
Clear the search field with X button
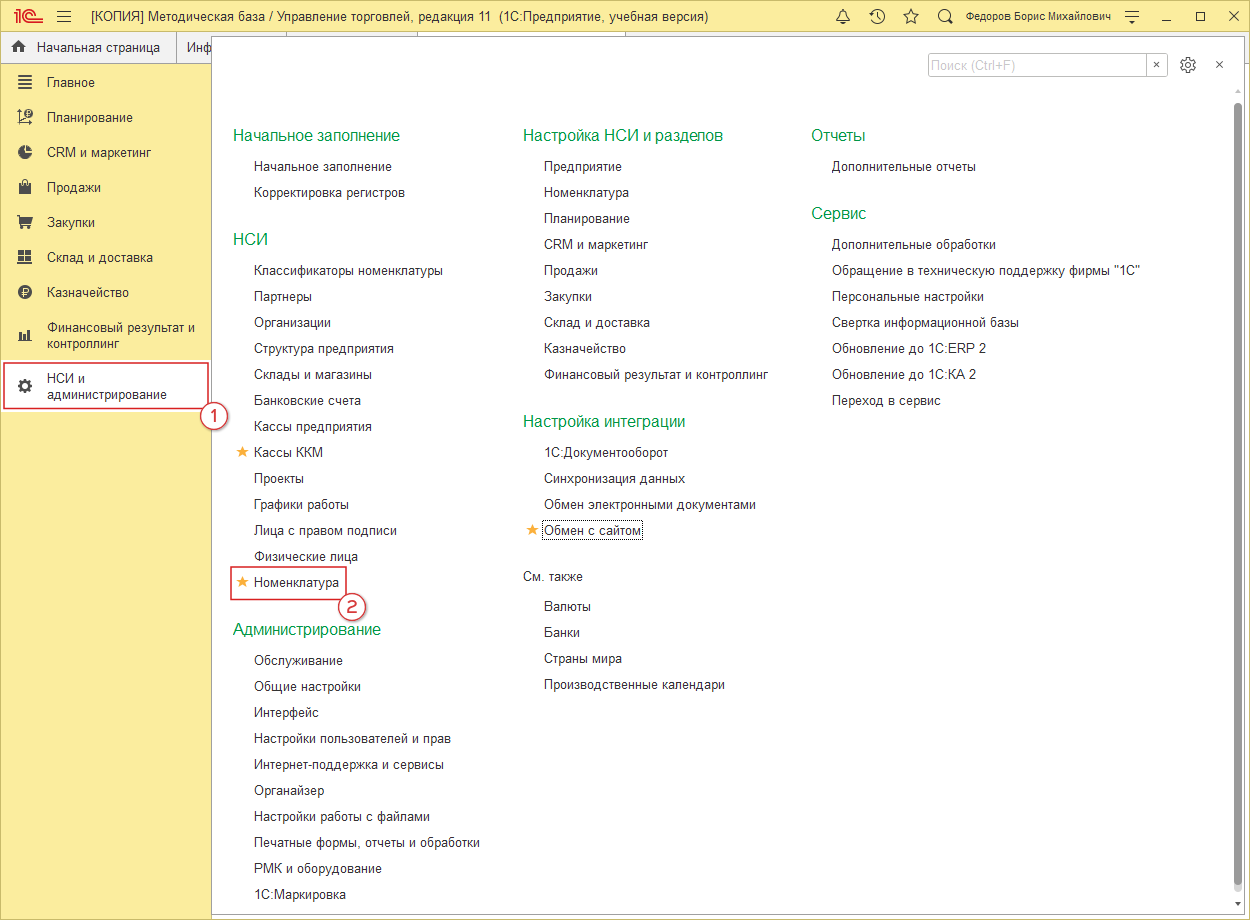click(1157, 65)
